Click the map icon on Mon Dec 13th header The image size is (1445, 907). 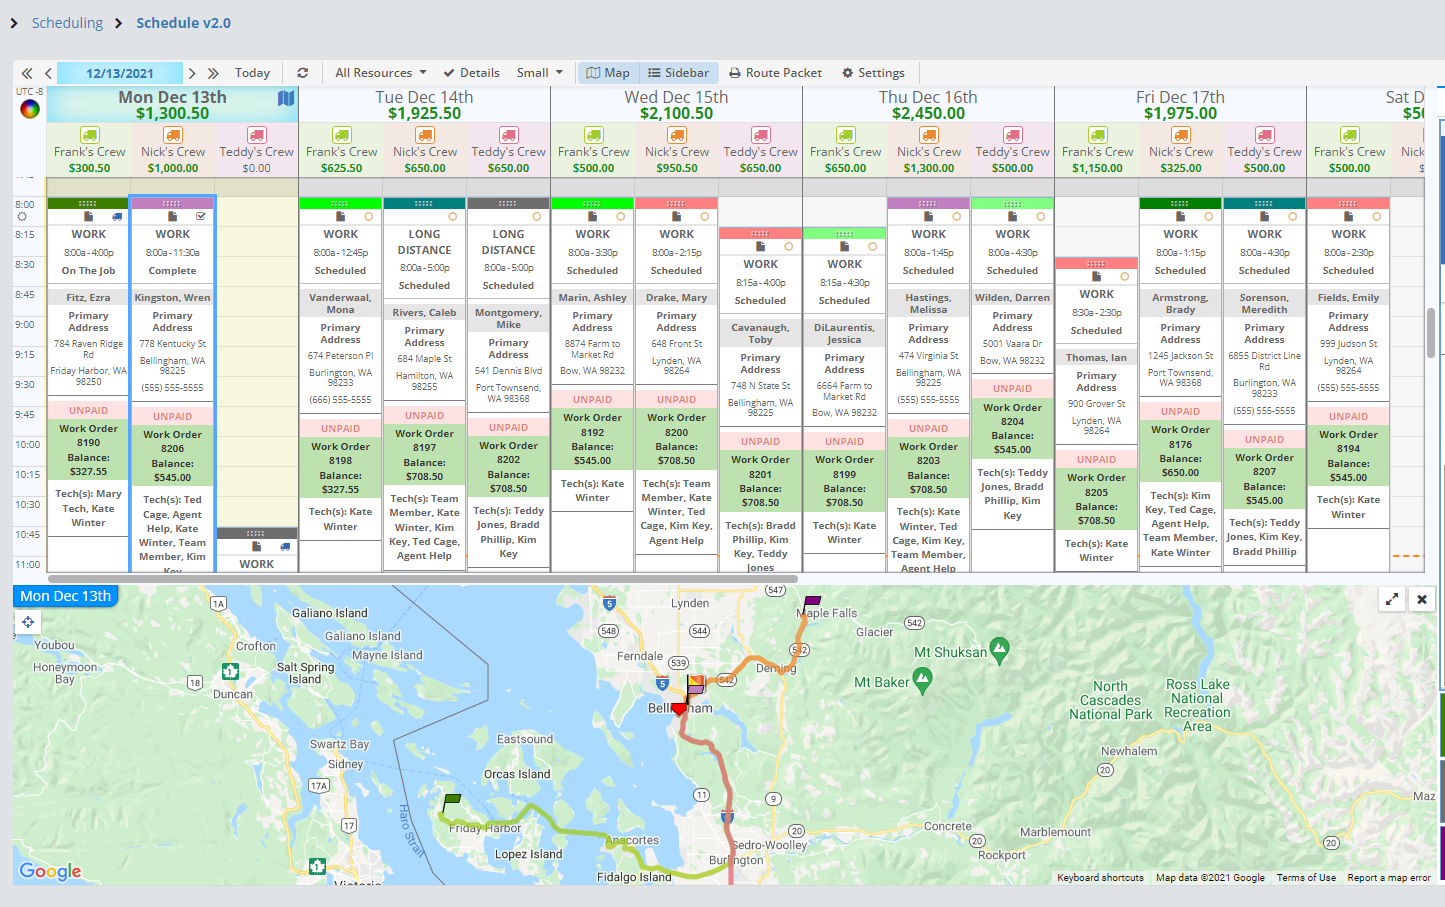click(286, 98)
